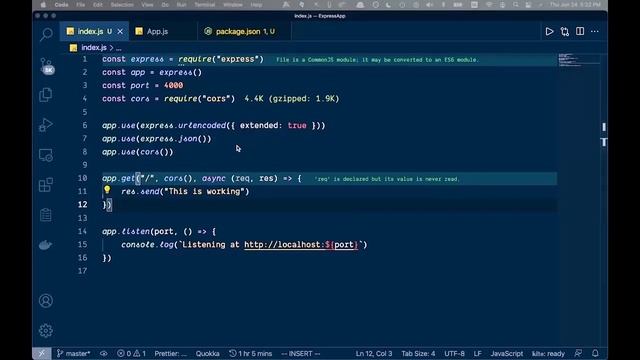
Task: Click the date and time in menu bar
Action: [575, 5]
